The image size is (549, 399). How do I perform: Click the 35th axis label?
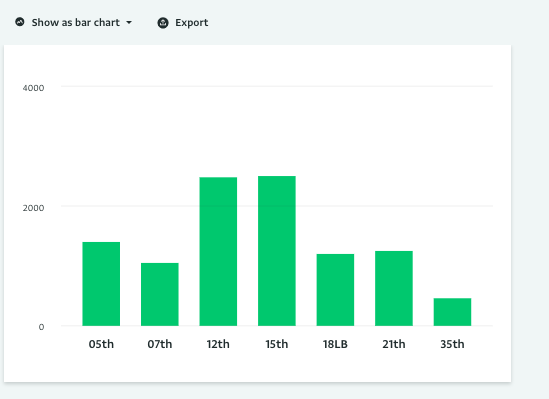point(452,344)
